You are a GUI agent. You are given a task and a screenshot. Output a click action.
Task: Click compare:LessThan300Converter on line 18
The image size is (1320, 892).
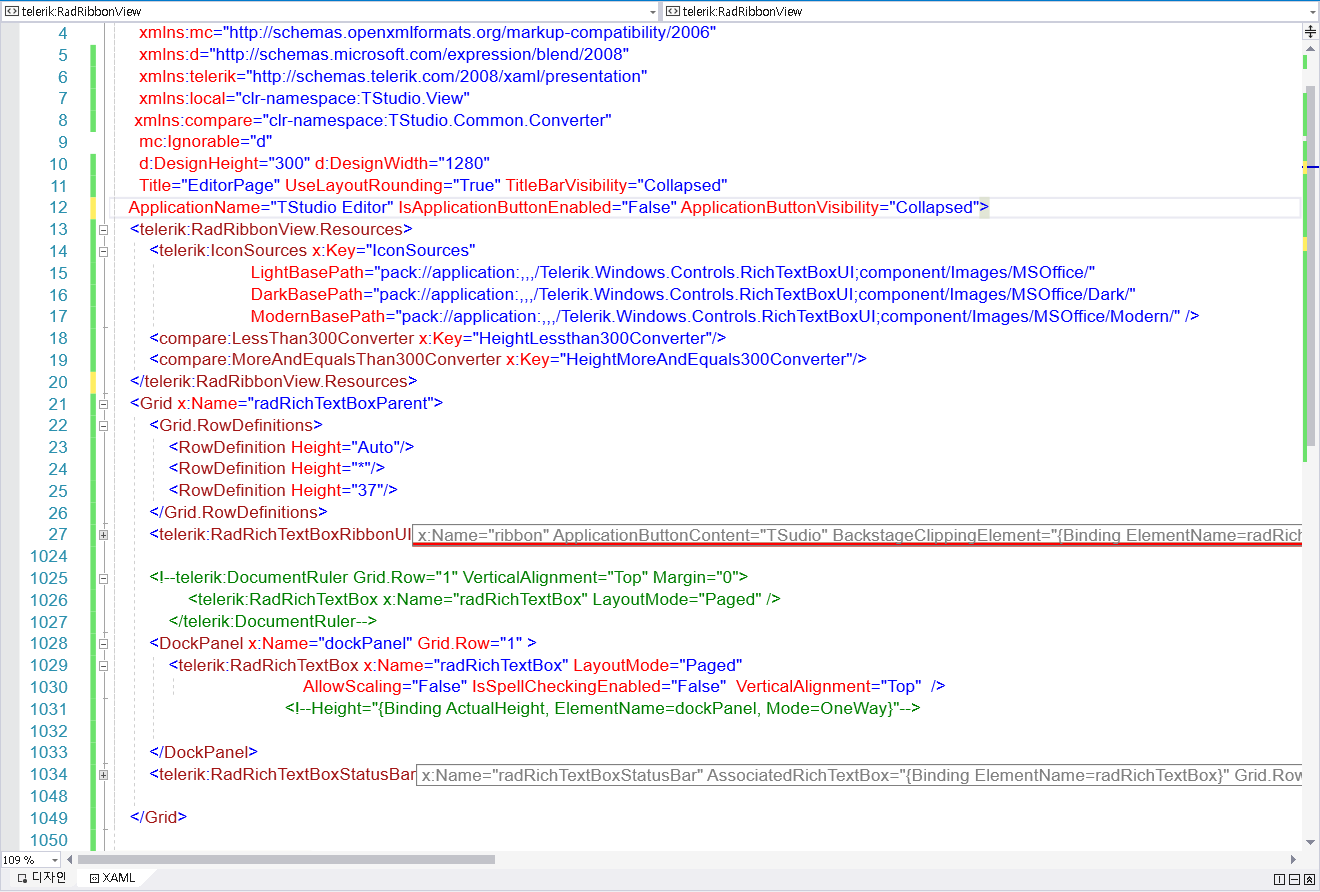438,339
